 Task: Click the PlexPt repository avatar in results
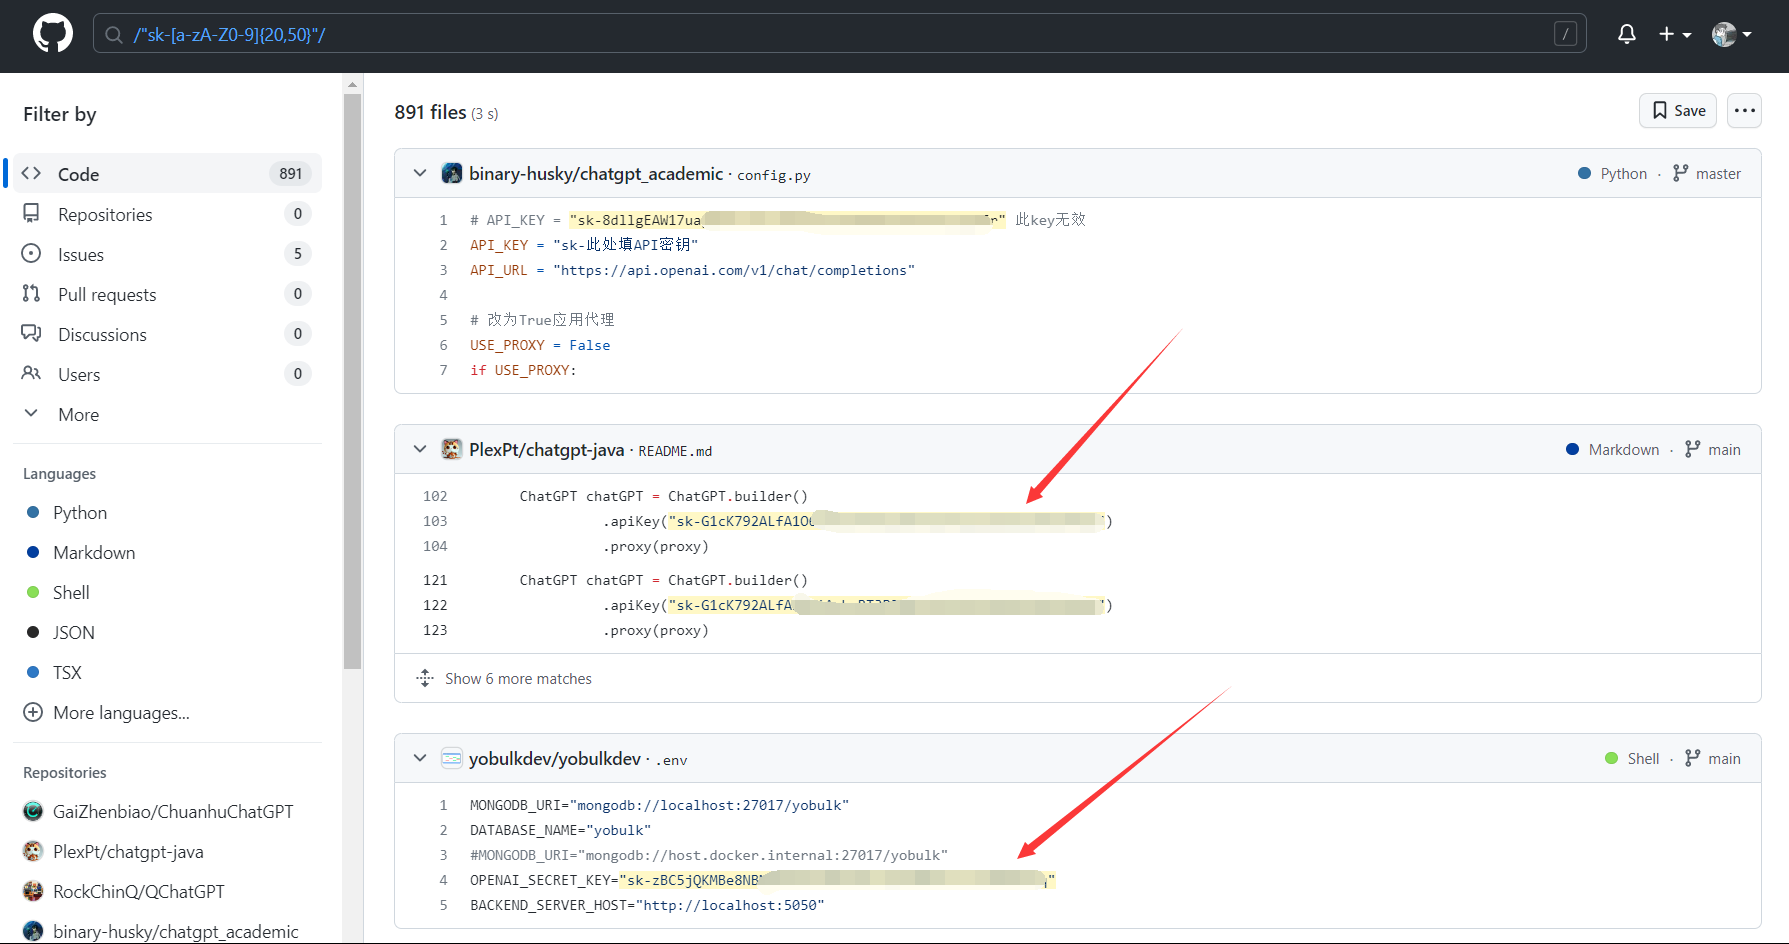(x=452, y=449)
